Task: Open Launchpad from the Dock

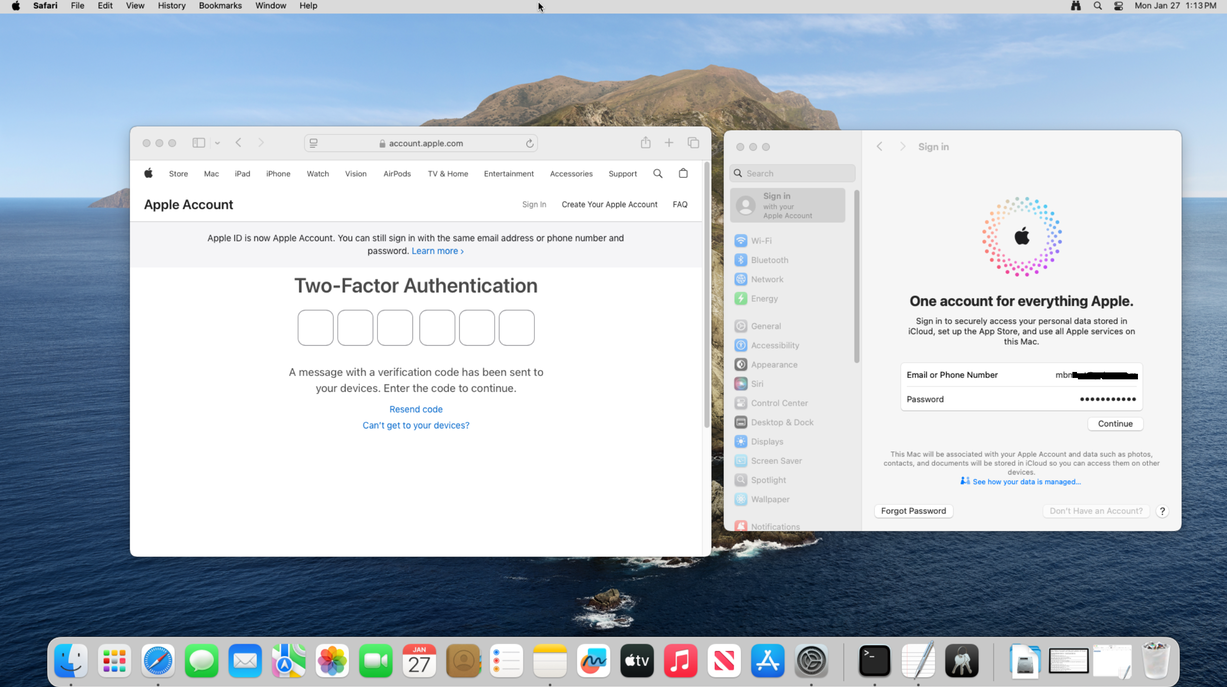Action: coord(114,661)
